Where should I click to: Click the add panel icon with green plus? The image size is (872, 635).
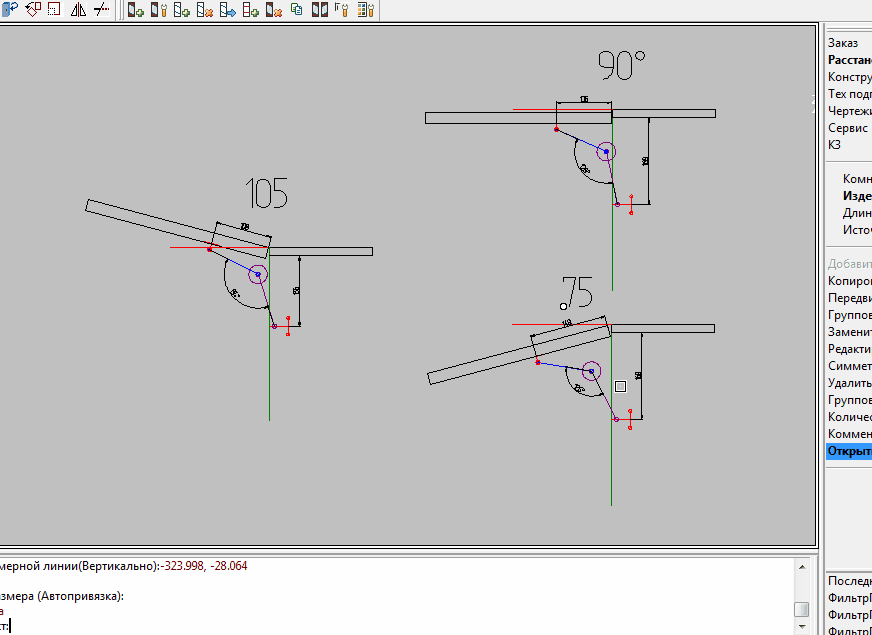click(136, 9)
